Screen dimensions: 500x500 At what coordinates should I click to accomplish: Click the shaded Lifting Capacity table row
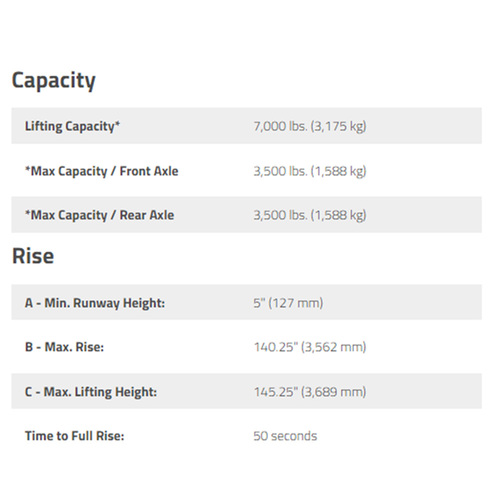pos(247,126)
